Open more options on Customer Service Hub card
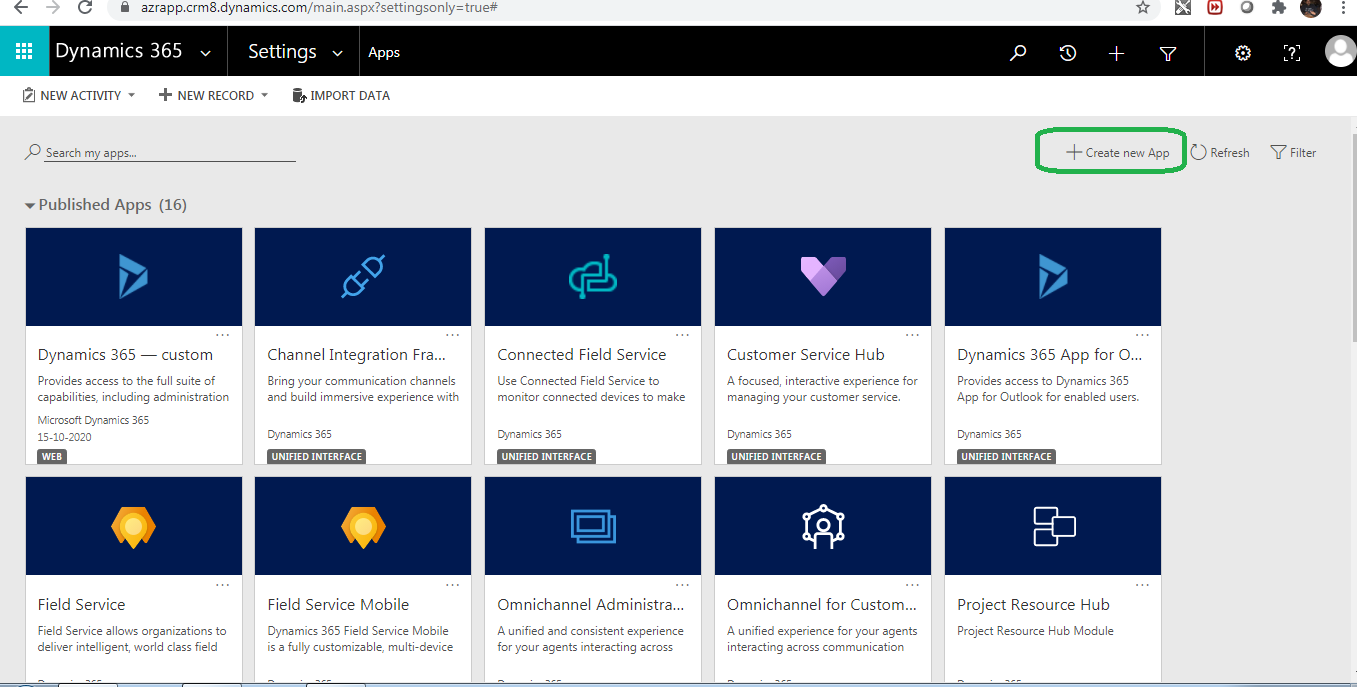 pos(913,335)
